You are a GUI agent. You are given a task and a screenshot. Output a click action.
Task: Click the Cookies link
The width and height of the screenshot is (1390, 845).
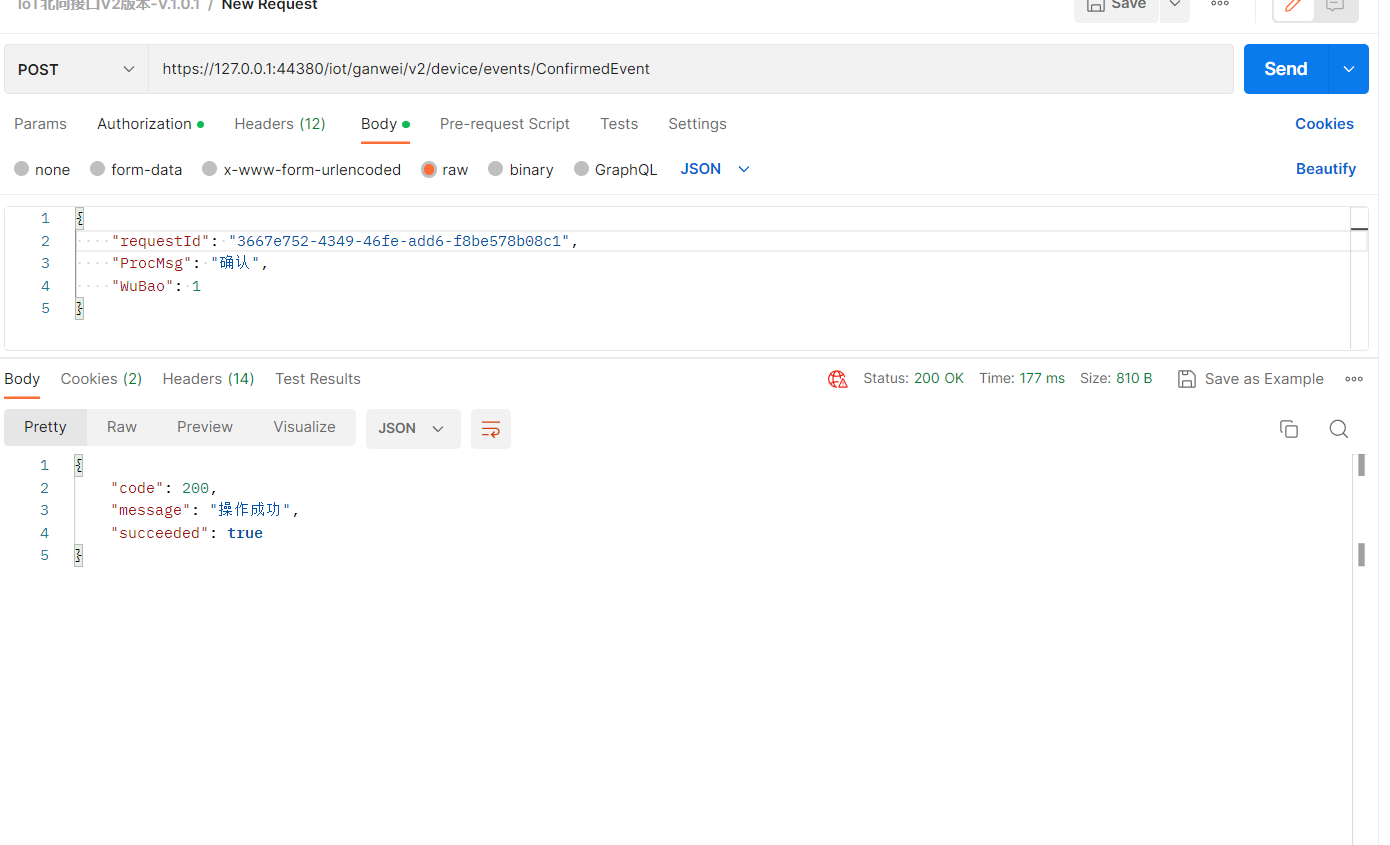click(x=1324, y=124)
